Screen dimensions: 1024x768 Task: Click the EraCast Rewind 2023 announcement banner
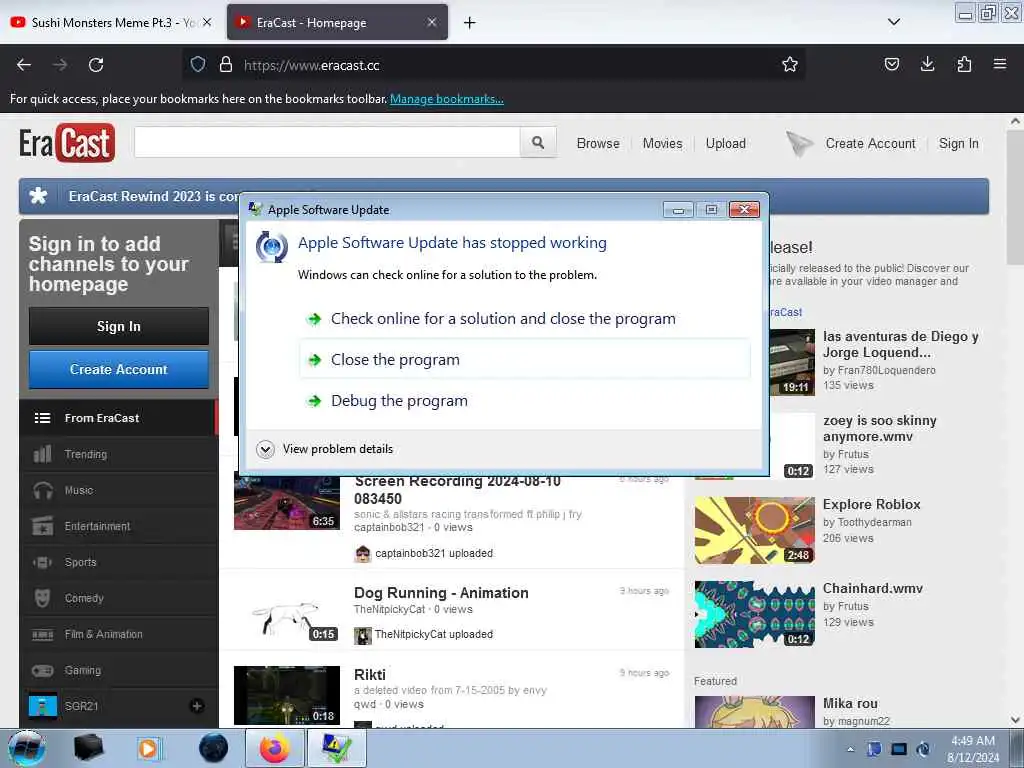point(504,197)
